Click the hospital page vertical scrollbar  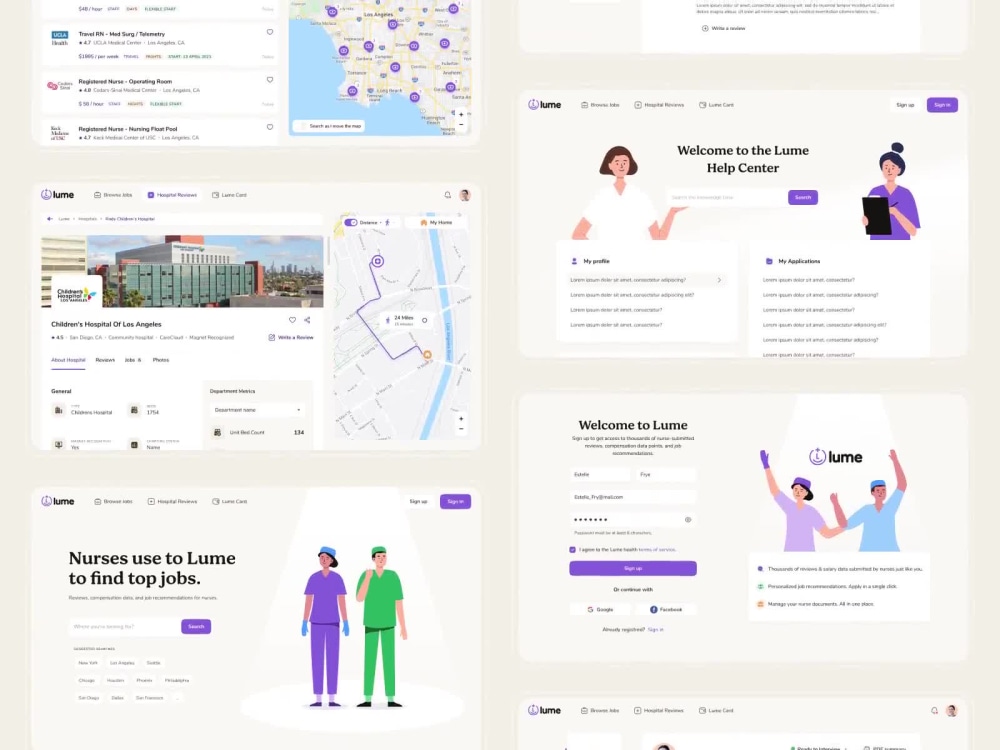[328, 252]
